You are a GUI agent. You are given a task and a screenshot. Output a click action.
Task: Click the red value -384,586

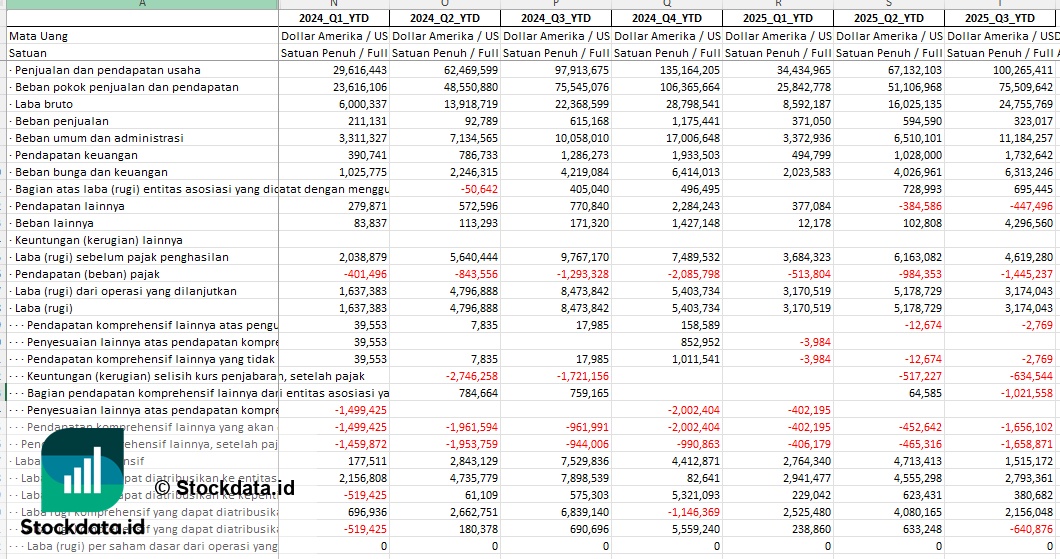920,206
